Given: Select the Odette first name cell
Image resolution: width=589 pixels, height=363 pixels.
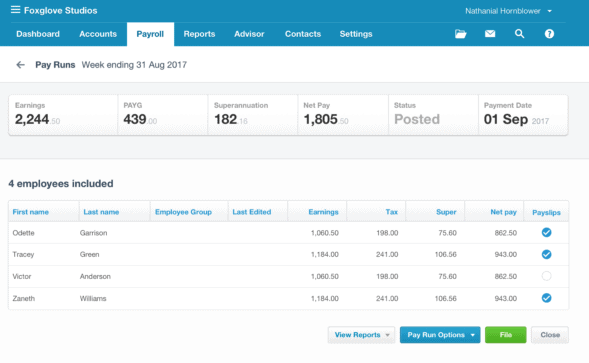Looking at the screenshot, I should coord(23,233).
